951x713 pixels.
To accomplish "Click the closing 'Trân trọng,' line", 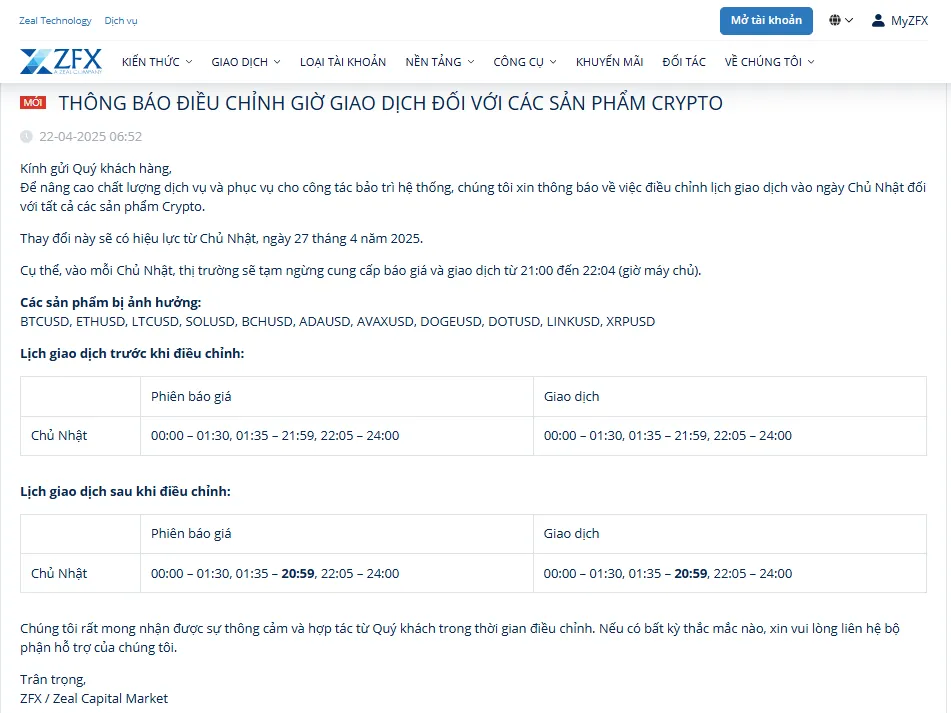I will coord(53,679).
